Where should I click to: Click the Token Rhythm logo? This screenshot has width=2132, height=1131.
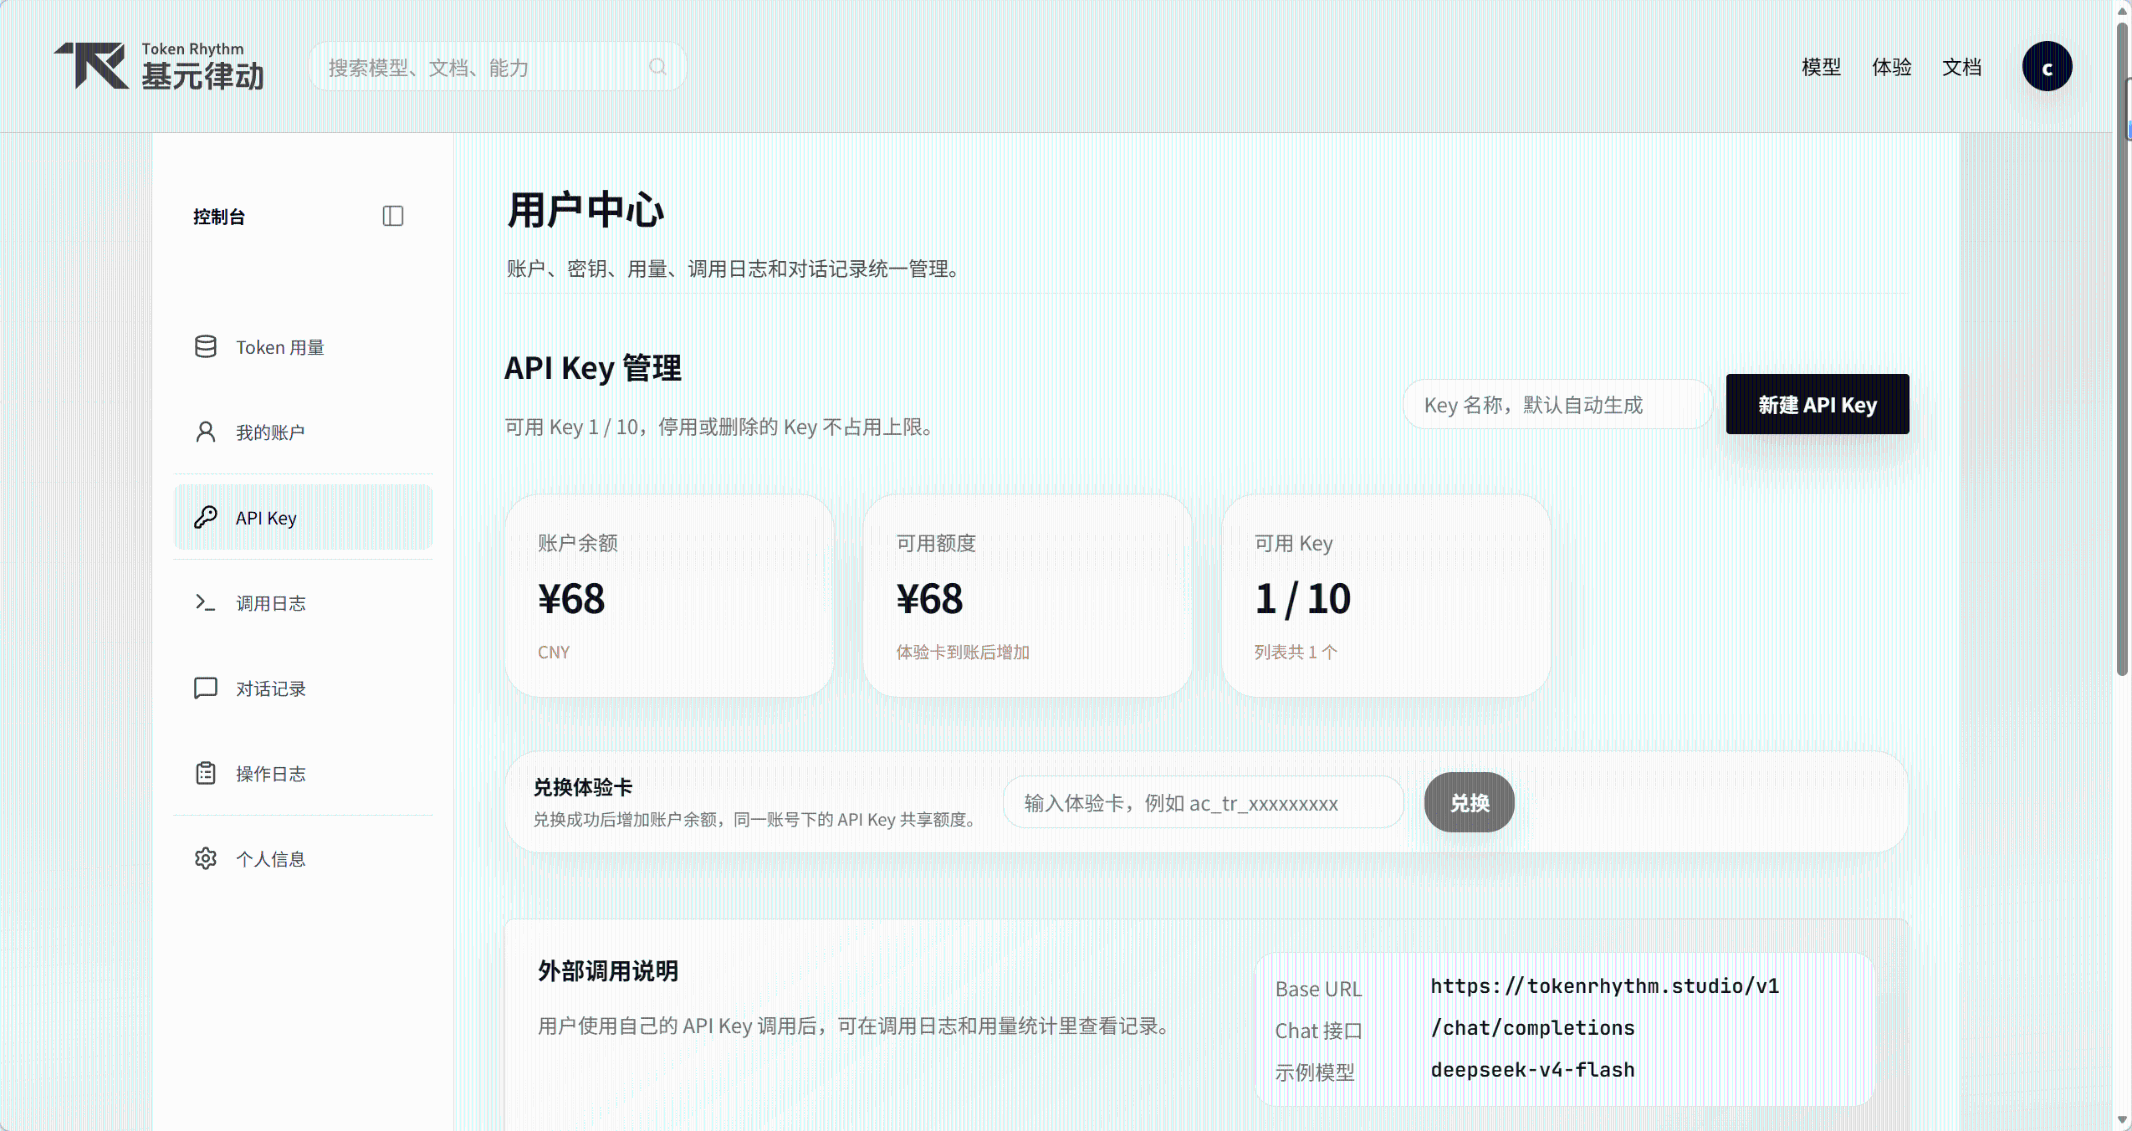(x=160, y=66)
